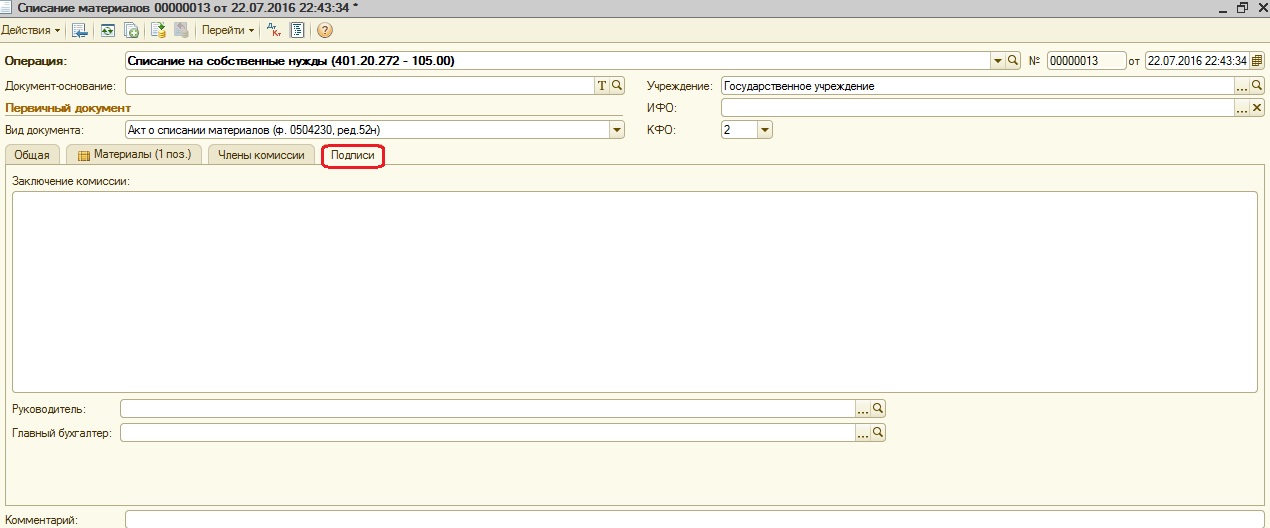Click the date field 22.07.2016 22:43:34
Screen dimensions: 1270x528
(1197, 61)
